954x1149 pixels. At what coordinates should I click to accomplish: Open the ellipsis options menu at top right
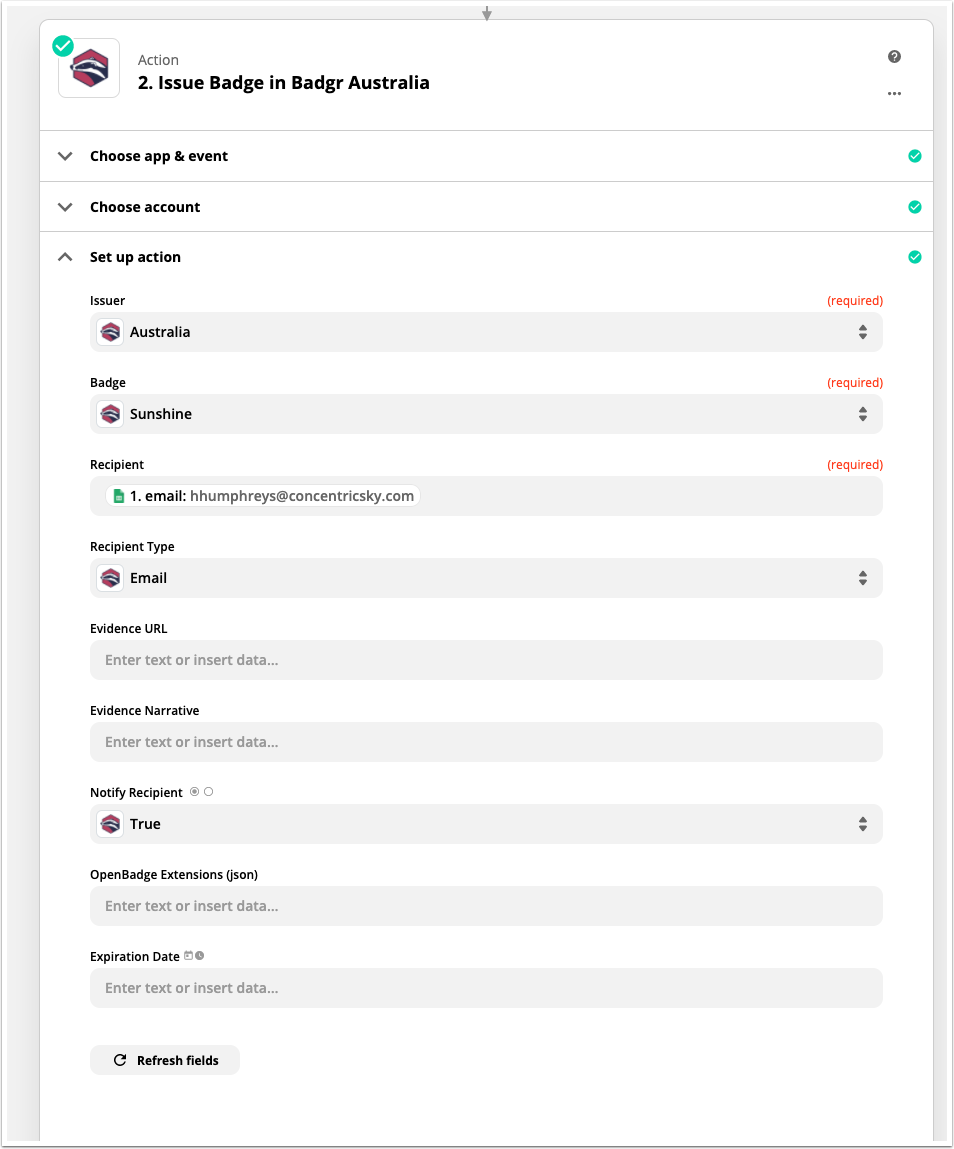[894, 93]
